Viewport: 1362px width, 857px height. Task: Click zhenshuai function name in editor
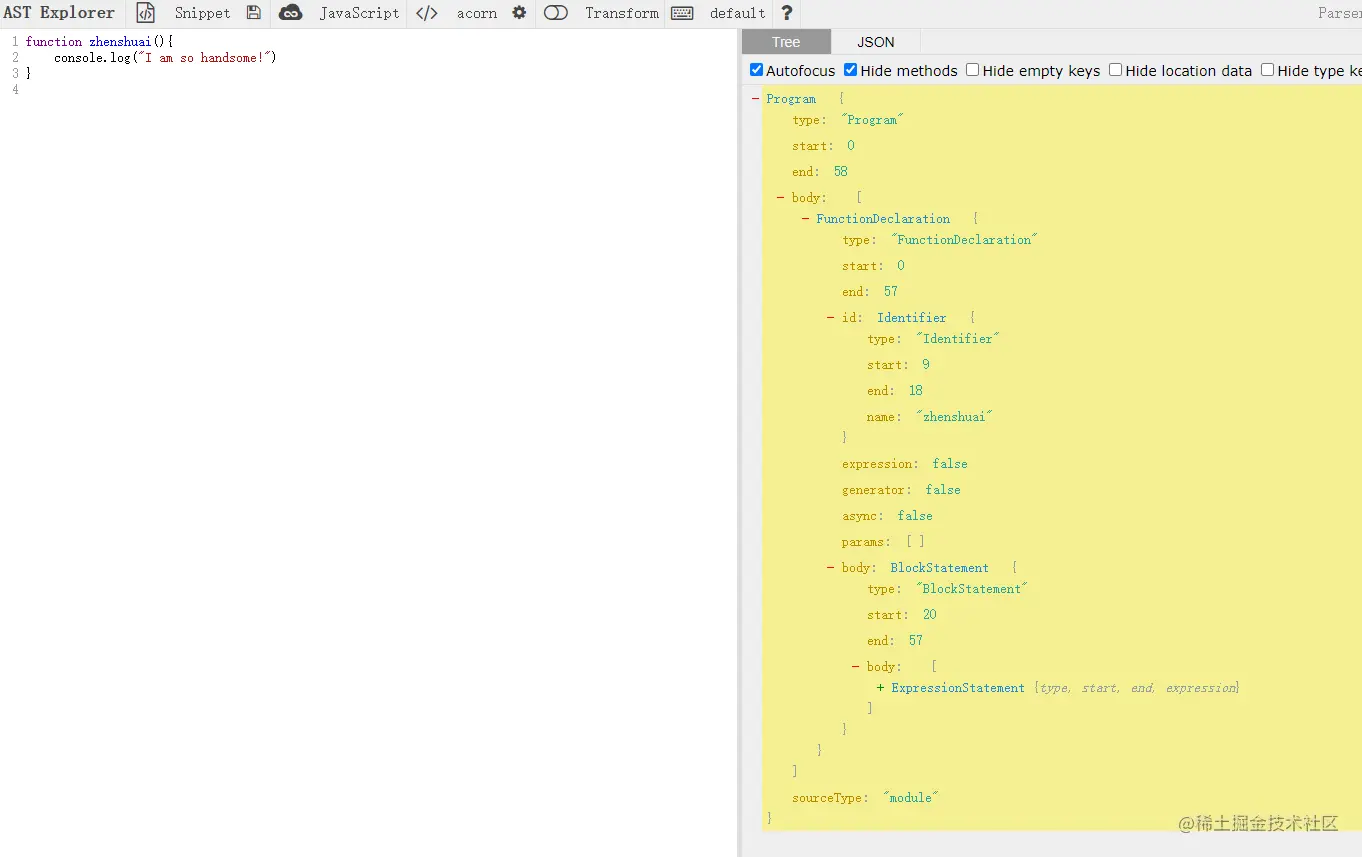point(120,42)
